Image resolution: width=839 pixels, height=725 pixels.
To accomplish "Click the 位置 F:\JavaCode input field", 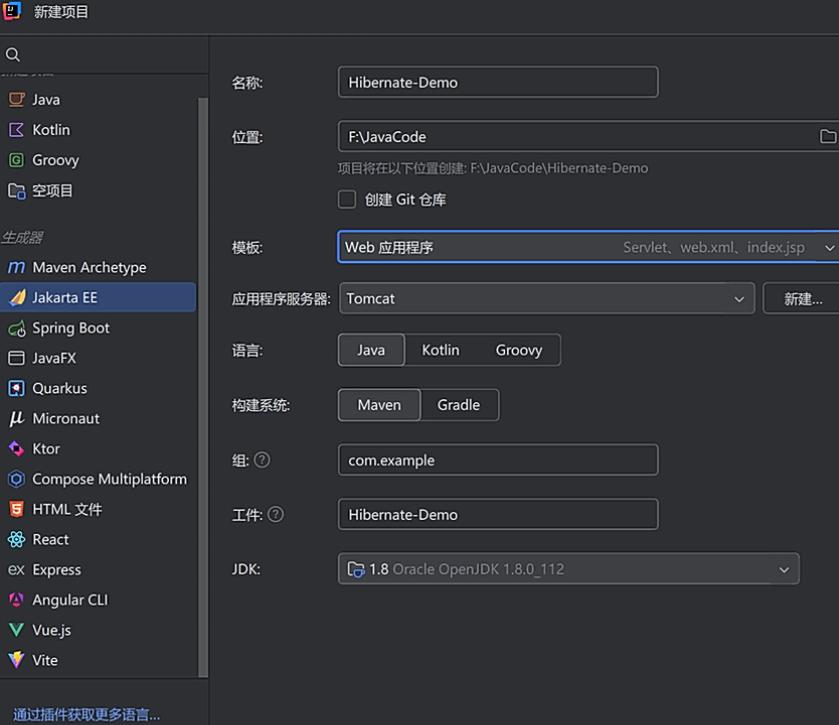I will 588,136.
